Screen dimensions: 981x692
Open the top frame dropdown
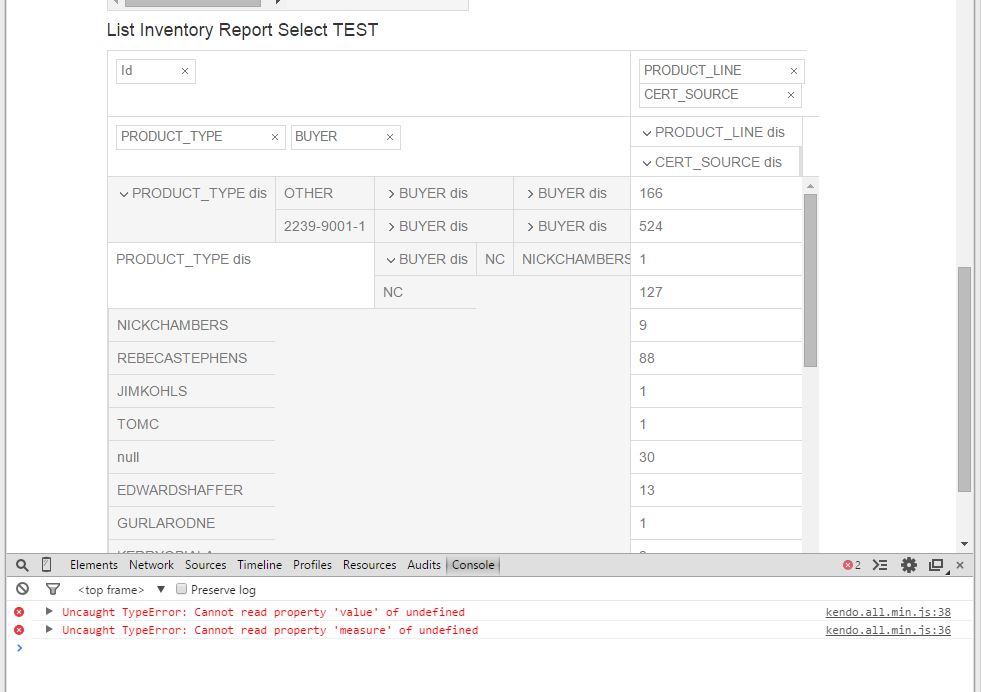coord(160,589)
